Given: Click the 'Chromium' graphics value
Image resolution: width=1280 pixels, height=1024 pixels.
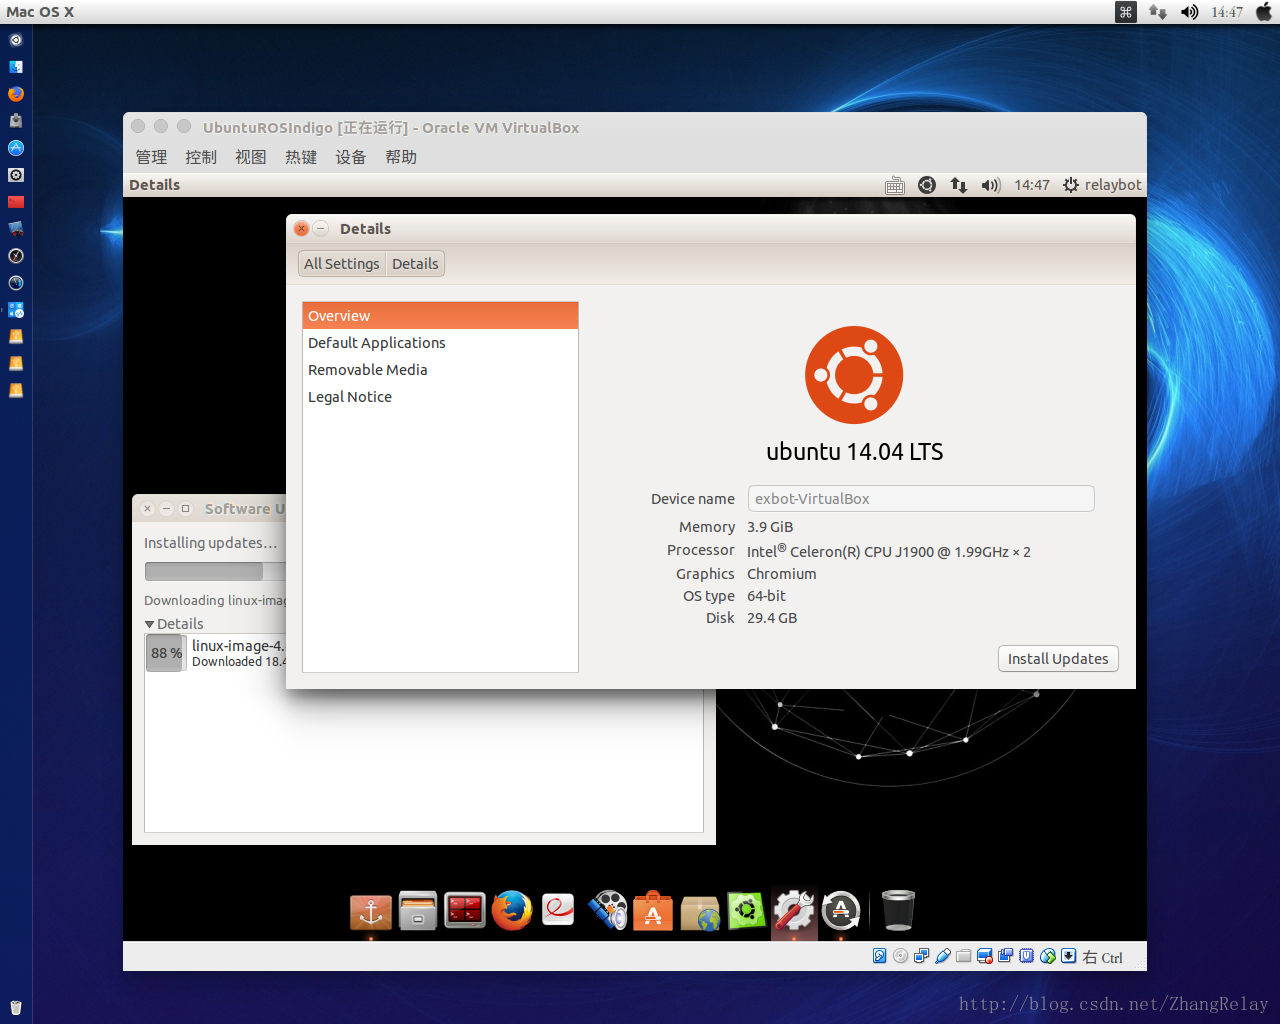Looking at the screenshot, I should tap(782, 574).
